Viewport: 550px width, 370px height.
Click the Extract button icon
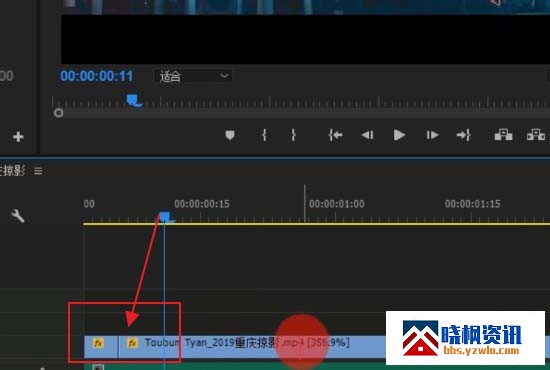tap(536, 135)
